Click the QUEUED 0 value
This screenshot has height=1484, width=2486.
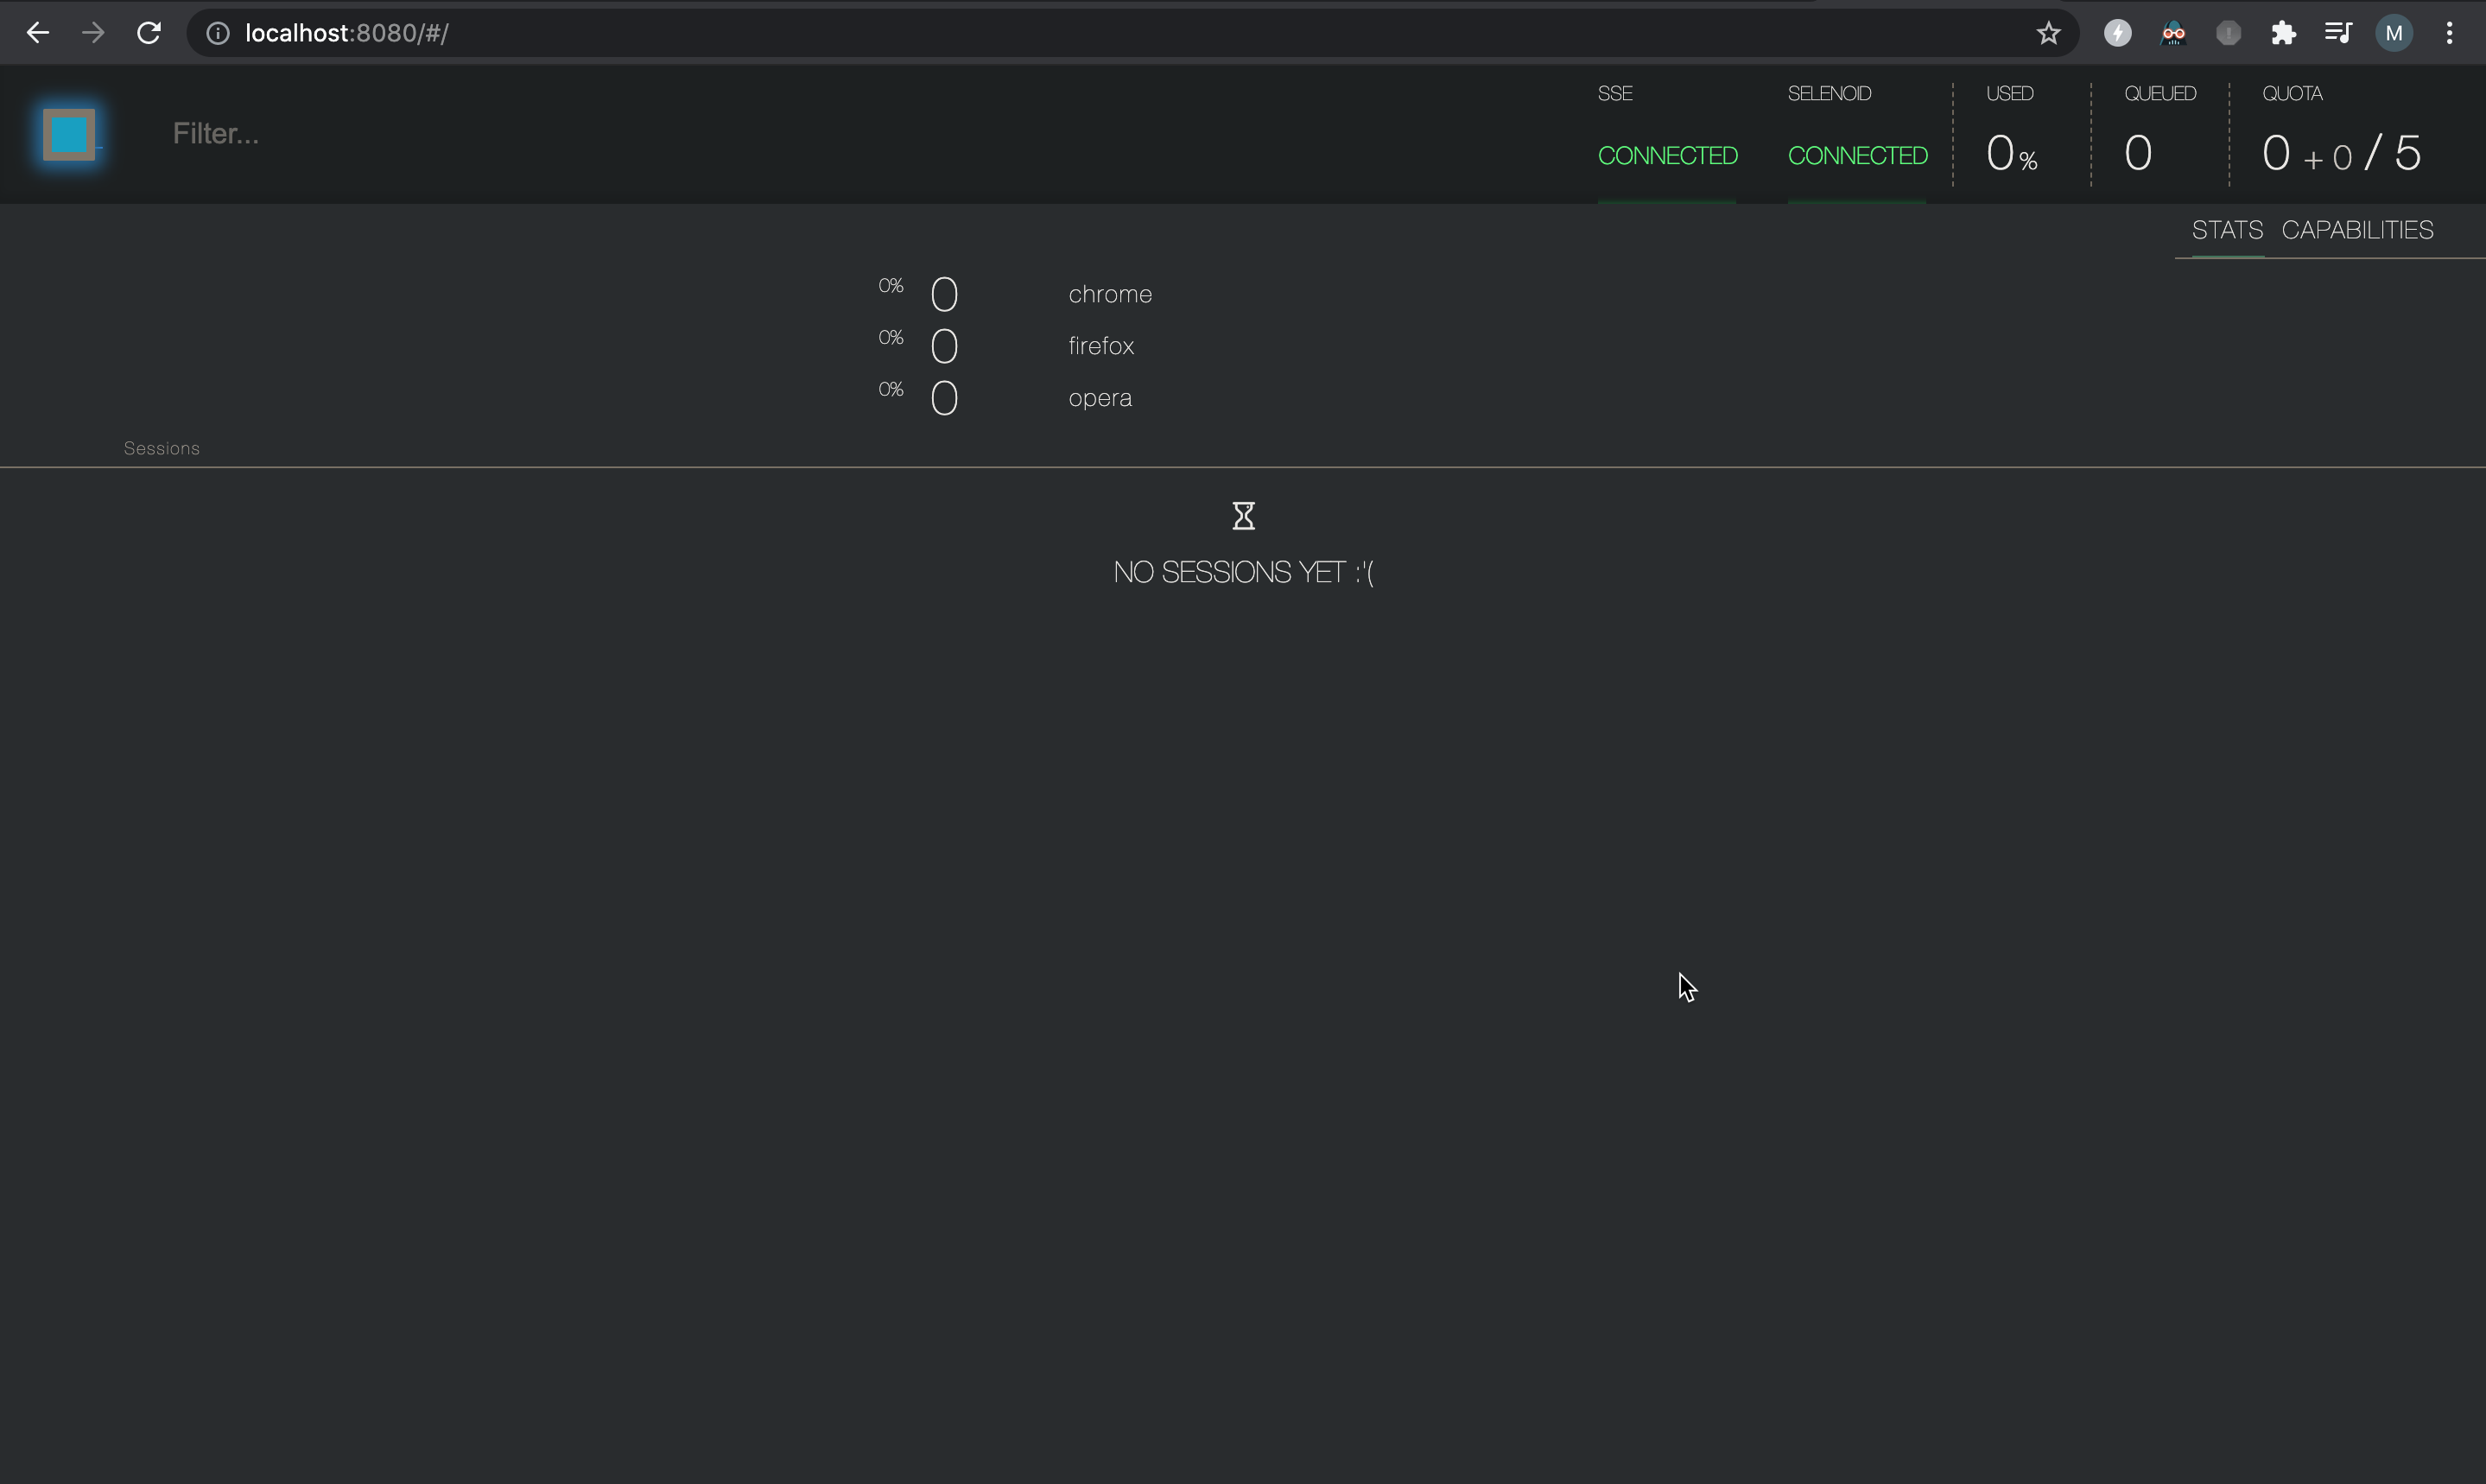(2138, 153)
